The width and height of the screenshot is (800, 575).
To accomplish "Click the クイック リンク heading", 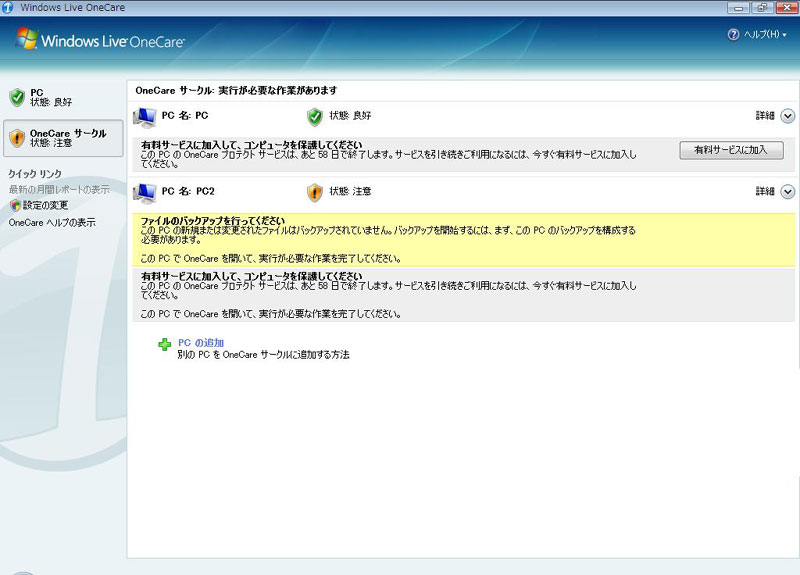I will (x=35, y=173).
